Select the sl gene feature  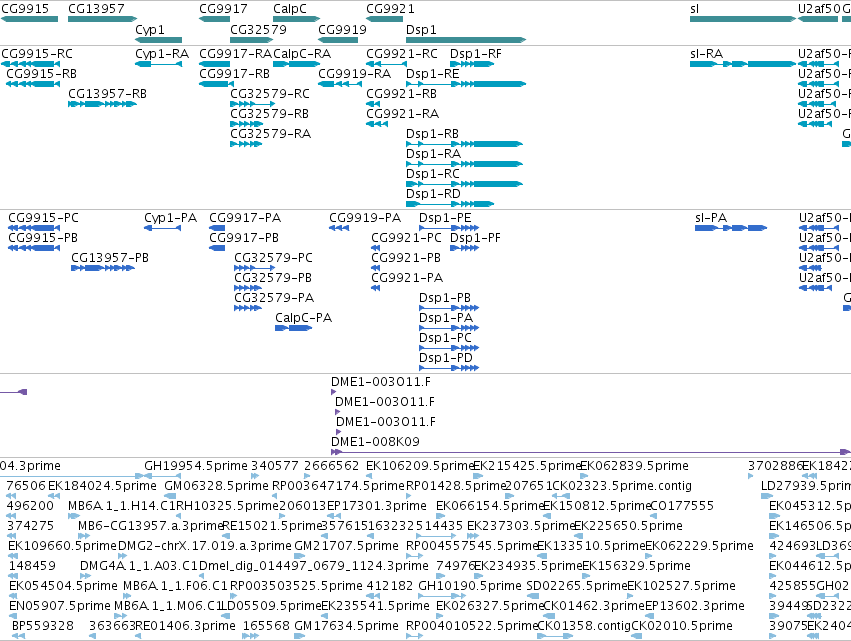pos(742,19)
